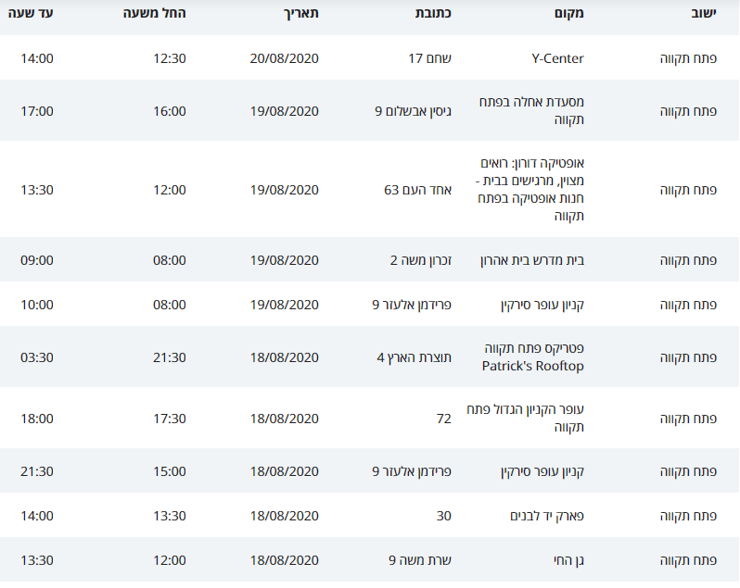Viewport: 740px width, 588px height.
Task: Select start time 12:00 in 'גן החי' row
Action: pos(169,560)
